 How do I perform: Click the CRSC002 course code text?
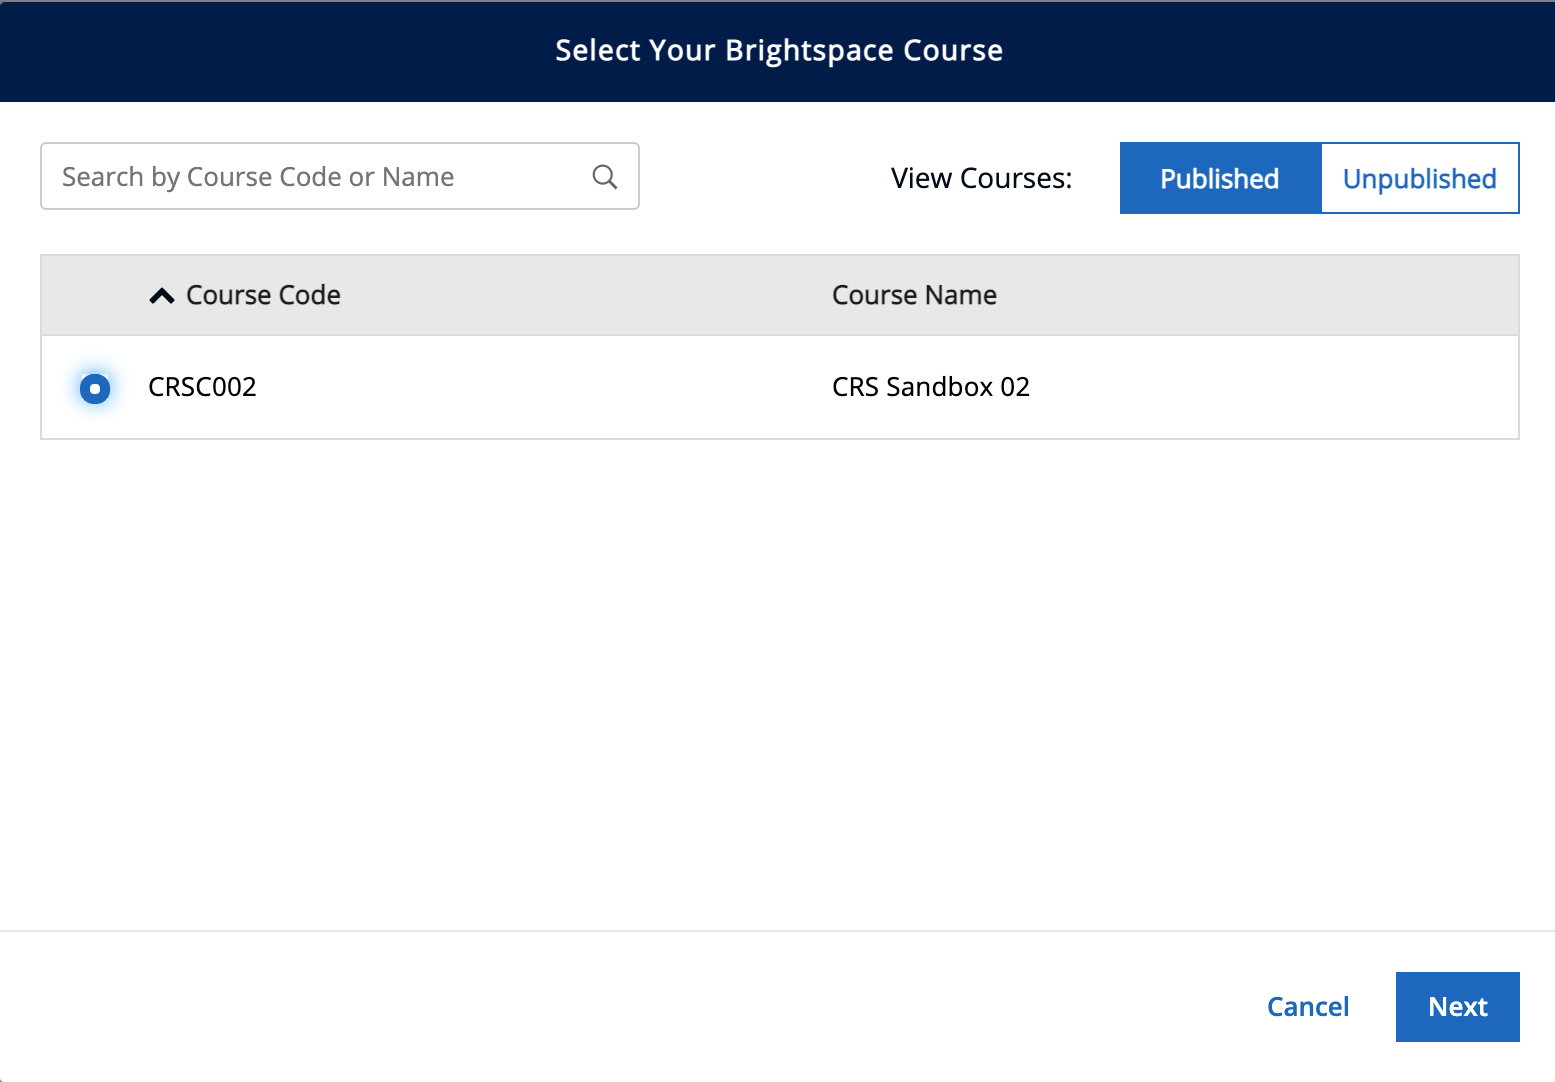pos(202,387)
